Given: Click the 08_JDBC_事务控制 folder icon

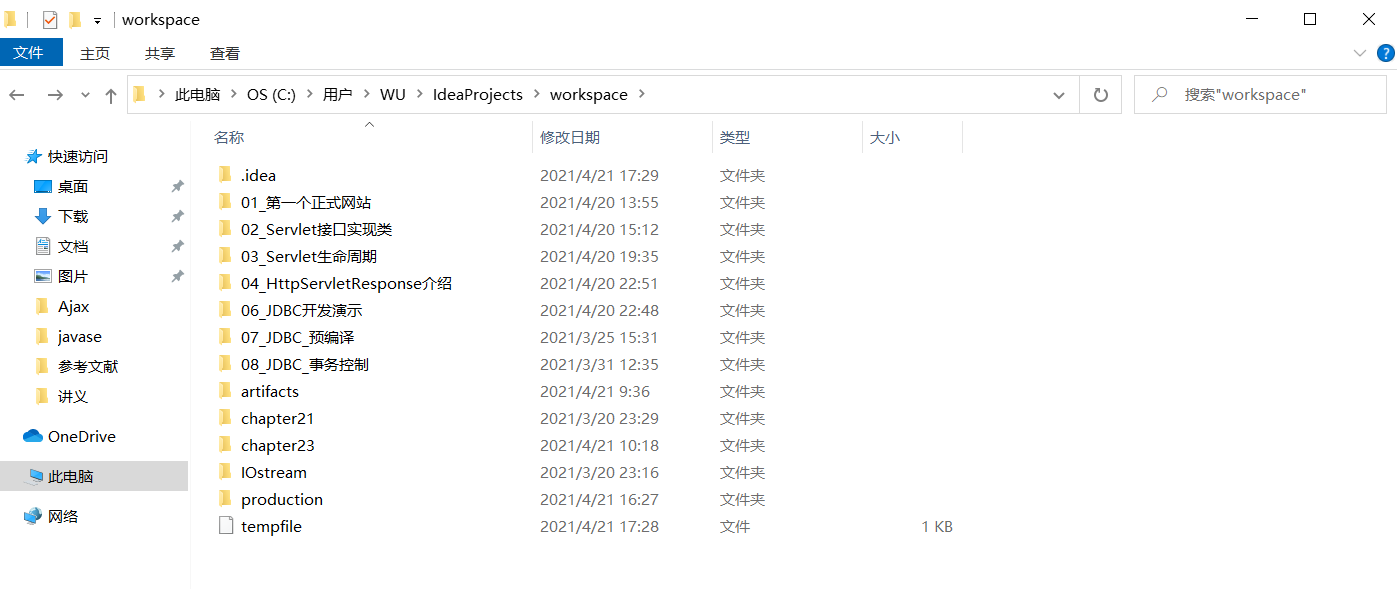Looking at the screenshot, I should (225, 364).
